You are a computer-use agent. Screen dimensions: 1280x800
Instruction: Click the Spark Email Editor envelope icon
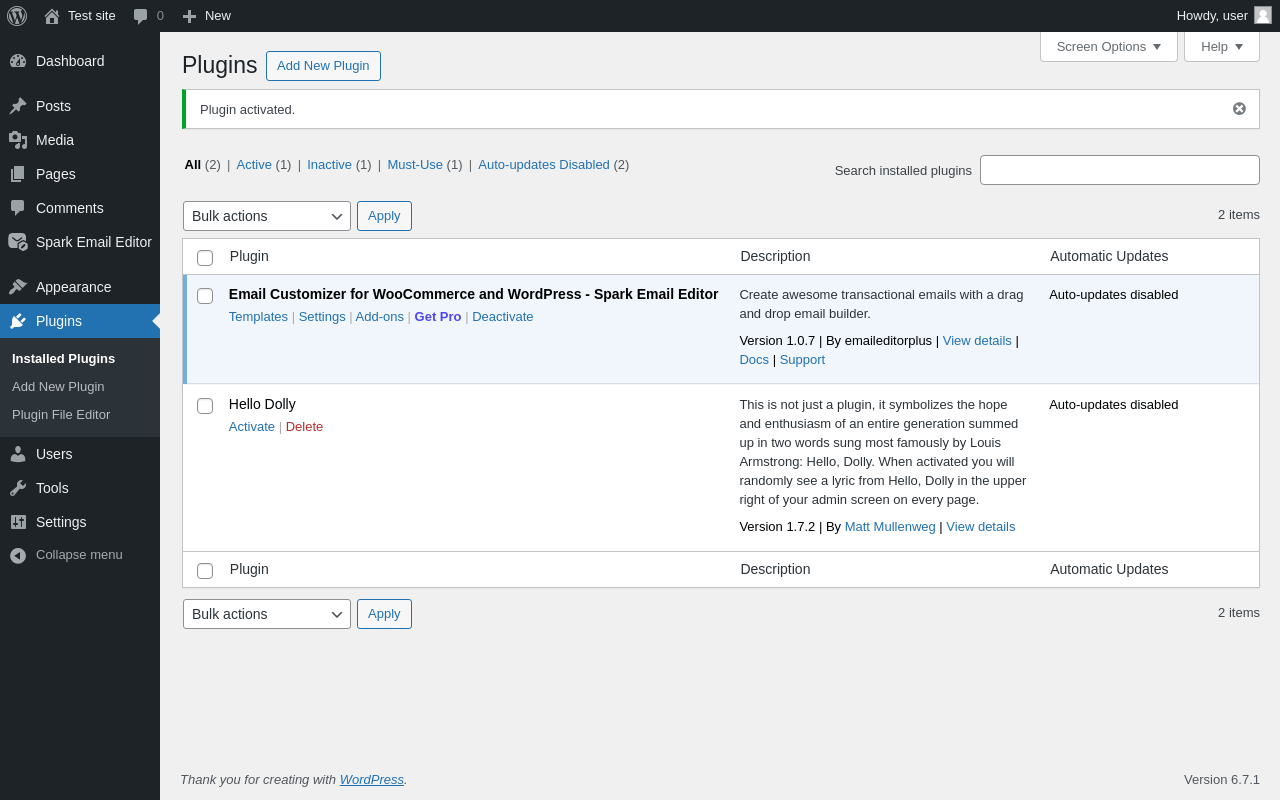click(18, 242)
